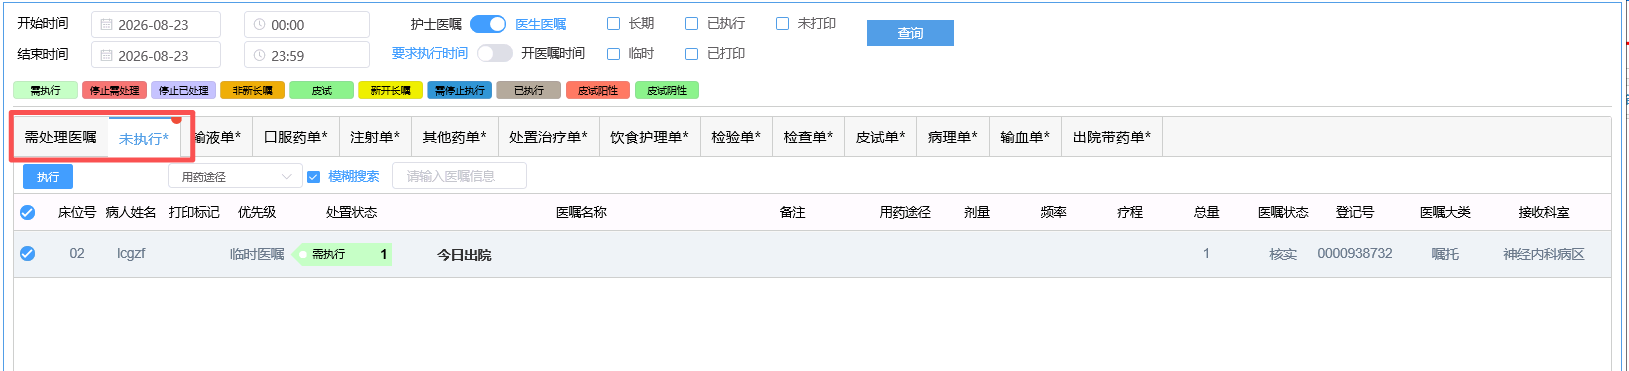Screen dimensions: 1629x371
Task: Click the blue 需停止执行 status tag
Action: [x=459, y=90]
